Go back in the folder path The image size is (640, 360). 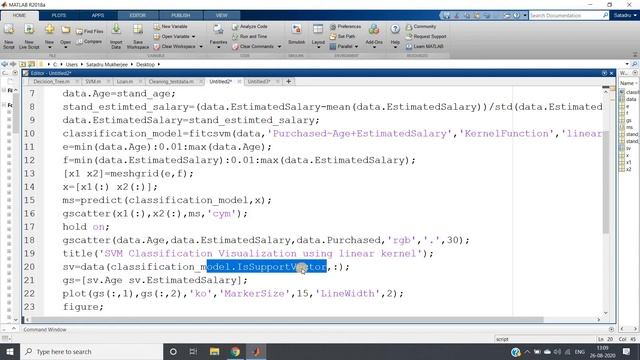coord(4,64)
